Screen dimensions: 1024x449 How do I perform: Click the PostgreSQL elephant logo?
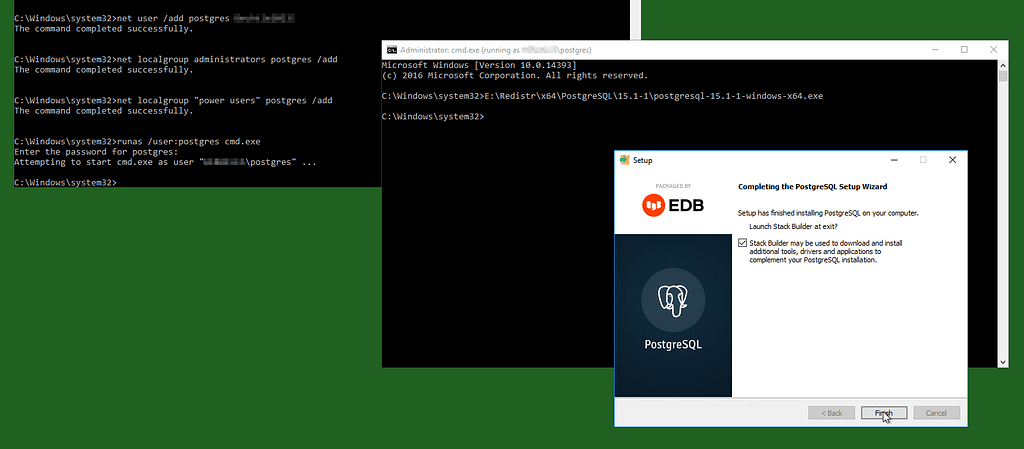tap(673, 301)
